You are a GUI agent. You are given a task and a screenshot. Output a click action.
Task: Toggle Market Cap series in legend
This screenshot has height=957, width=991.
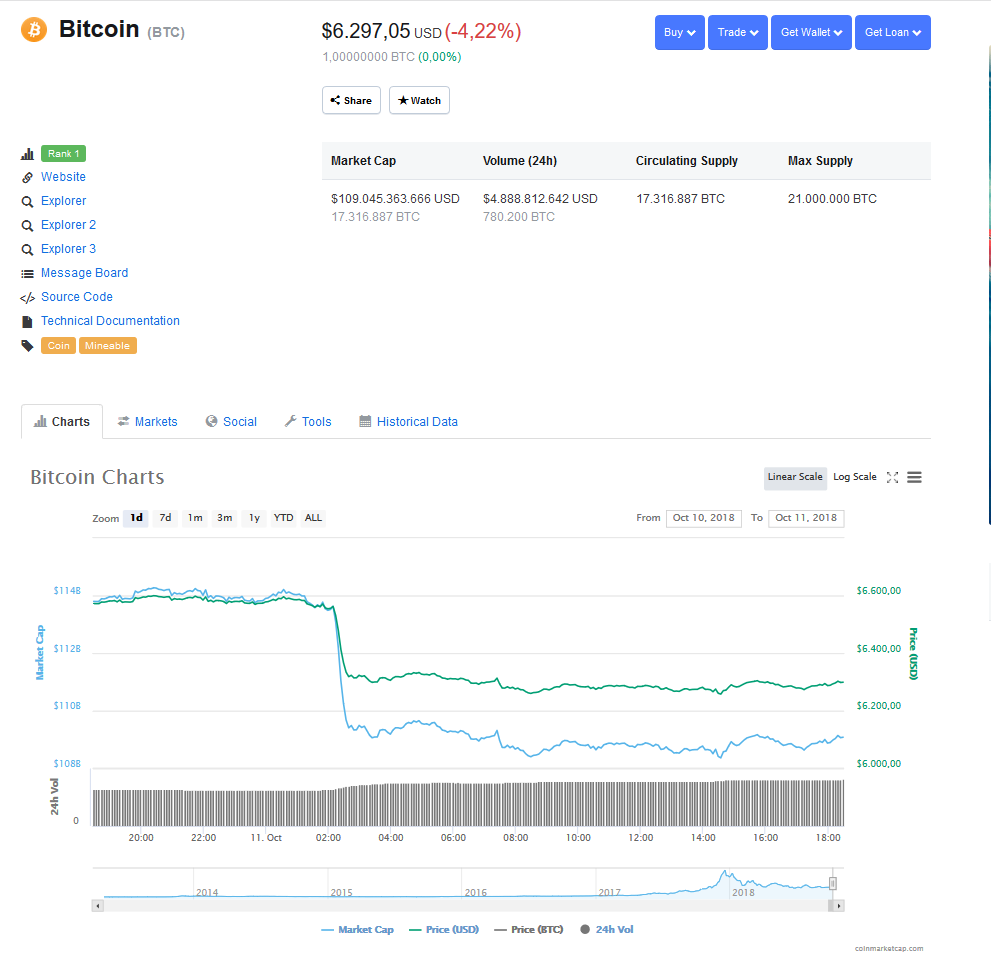pos(358,930)
